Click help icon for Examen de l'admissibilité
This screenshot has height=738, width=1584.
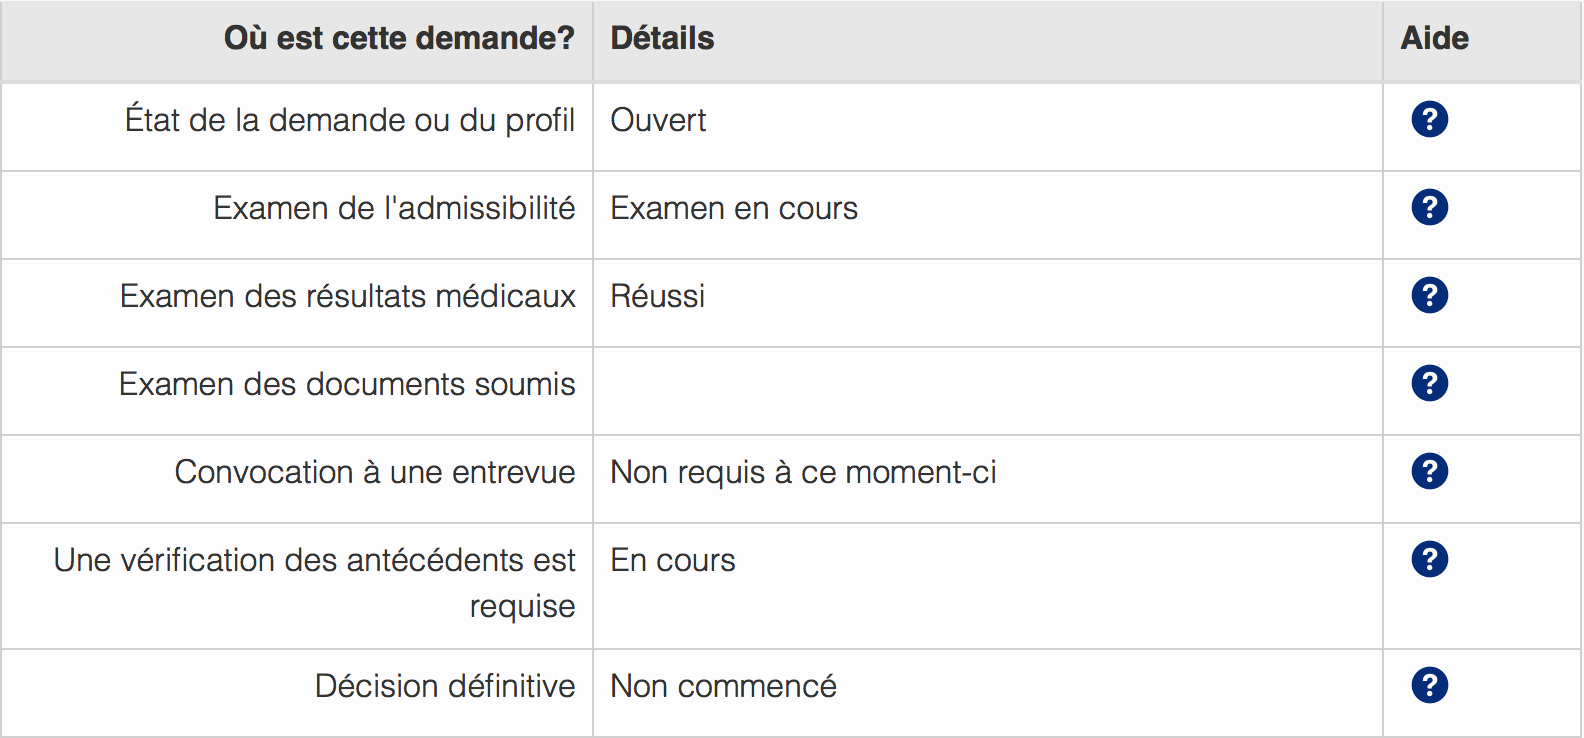1429,207
